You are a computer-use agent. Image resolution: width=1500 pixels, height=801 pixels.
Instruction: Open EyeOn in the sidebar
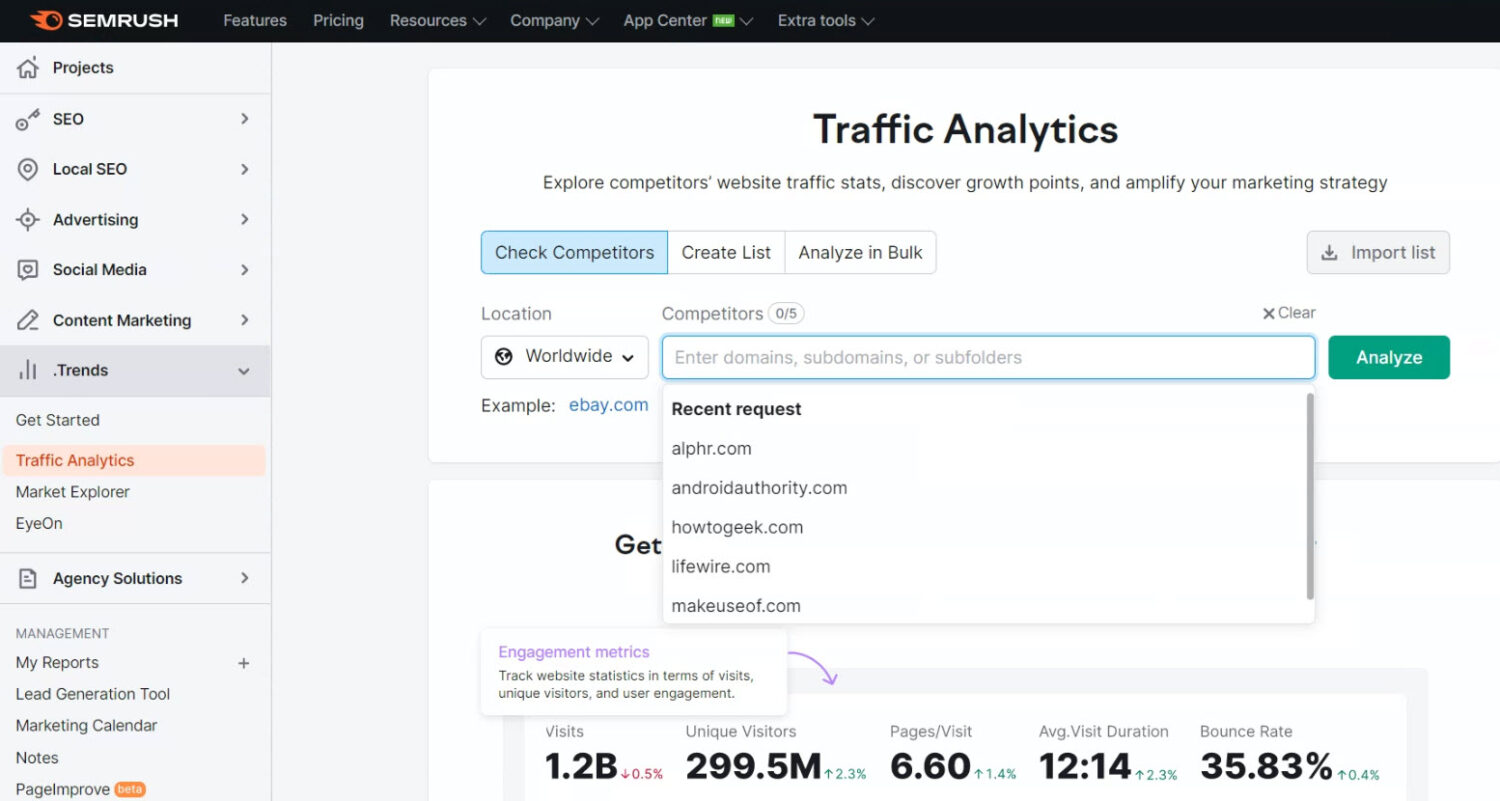click(39, 523)
